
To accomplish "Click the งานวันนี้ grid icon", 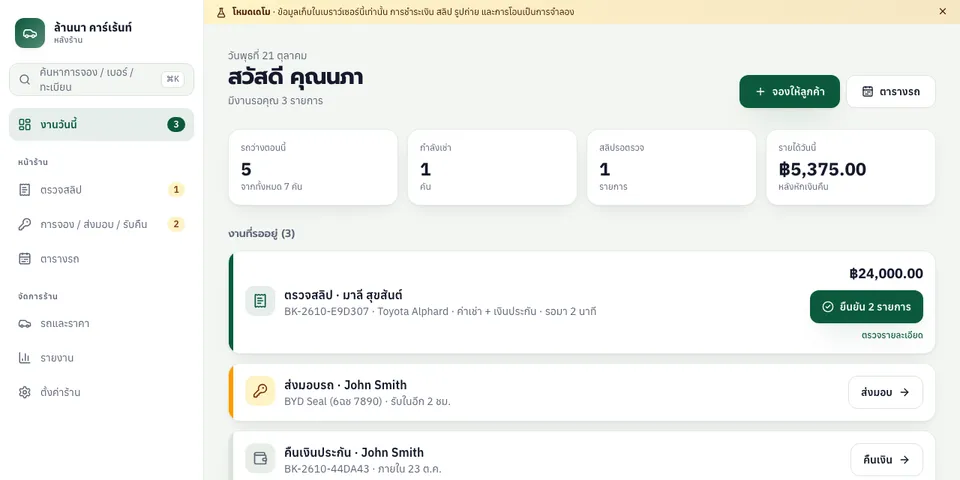I will tap(24, 125).
